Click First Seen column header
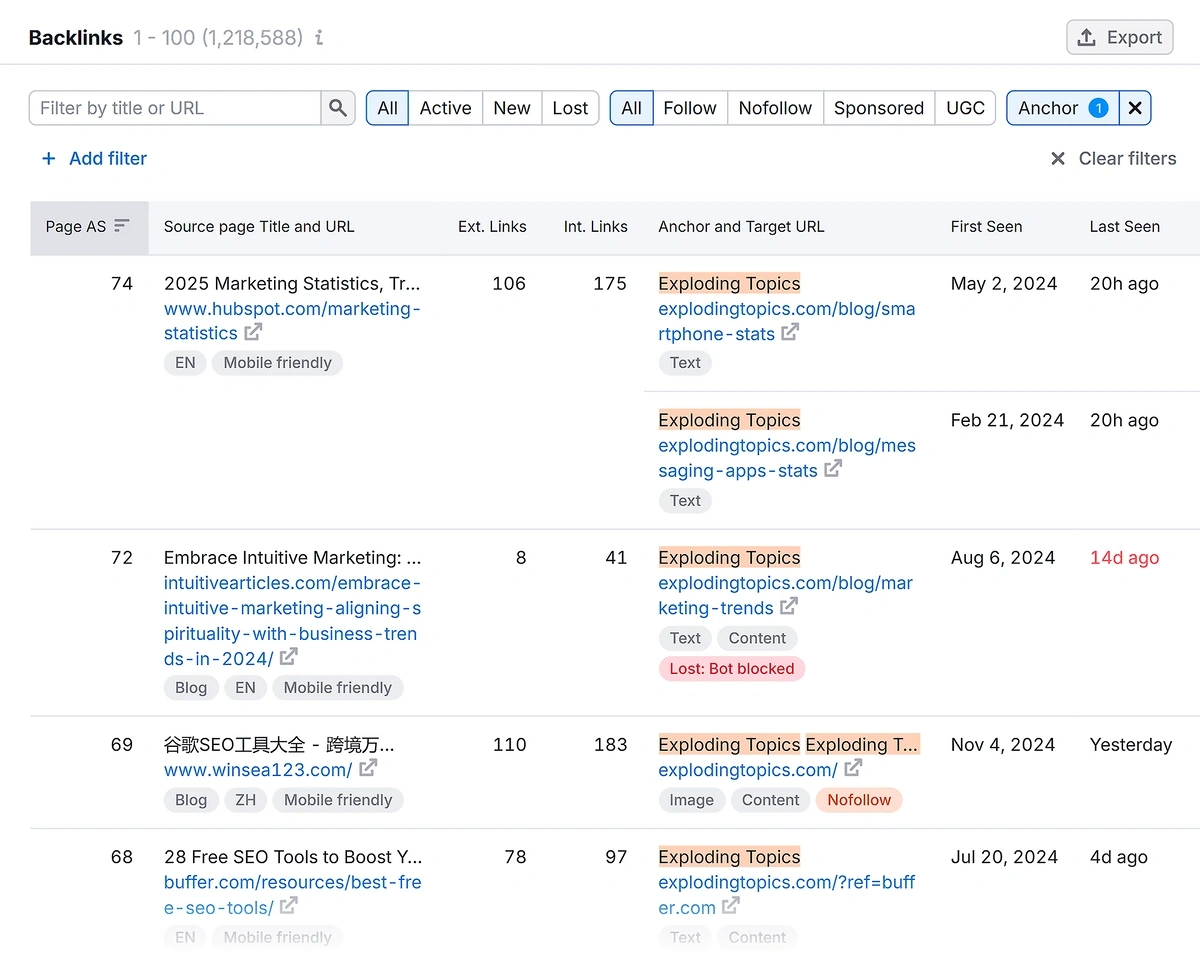This screenshot has height=953, width=1200. 986,227
